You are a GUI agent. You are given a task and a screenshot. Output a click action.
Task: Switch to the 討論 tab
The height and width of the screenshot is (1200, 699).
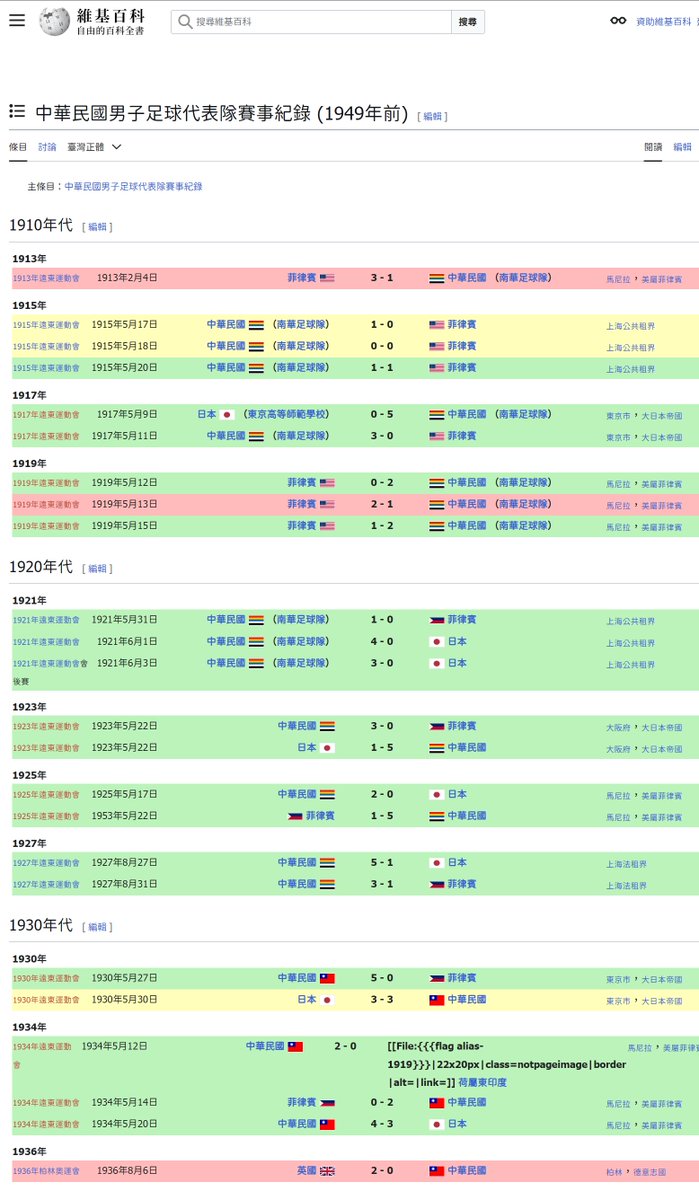coord(47,147)
